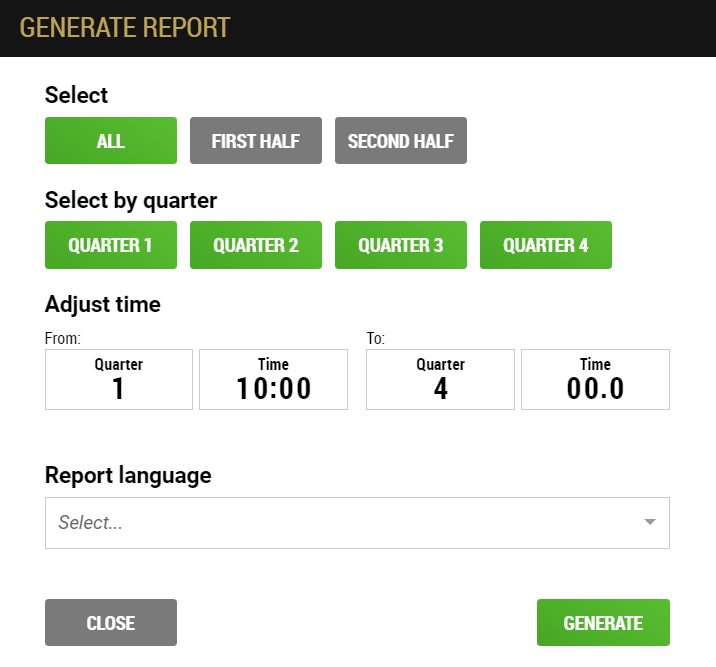Edit the To Time field showing 00.0

[x=595, y=379]
